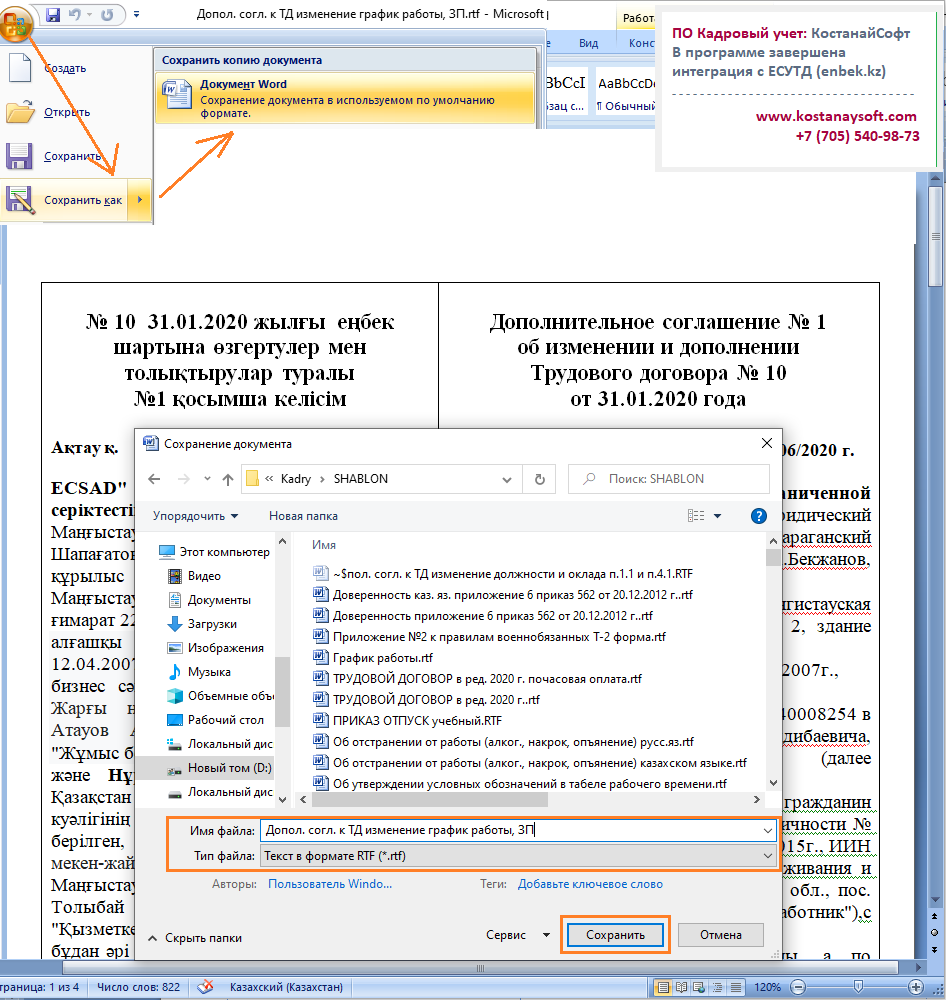
Task: Click the zoom slider handle
Action: (x=859, y=987)
